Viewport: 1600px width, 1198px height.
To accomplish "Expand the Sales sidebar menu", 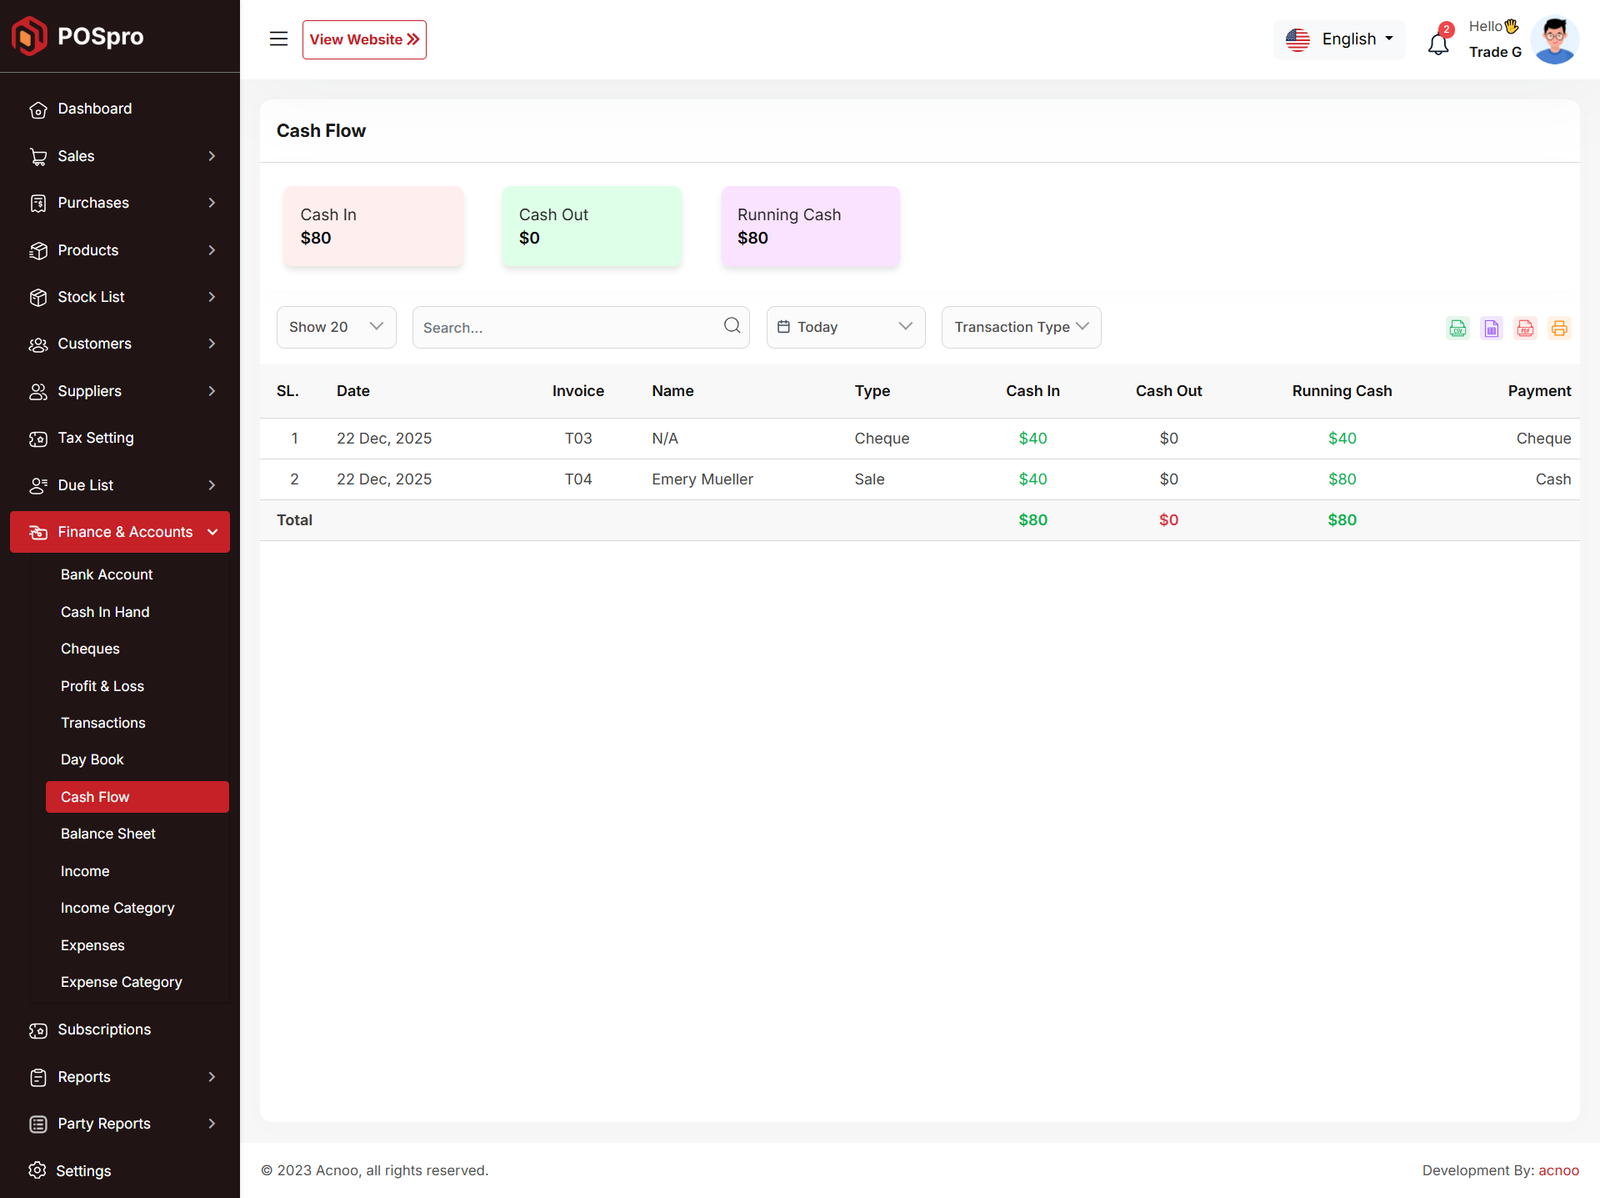I will 120,156.
